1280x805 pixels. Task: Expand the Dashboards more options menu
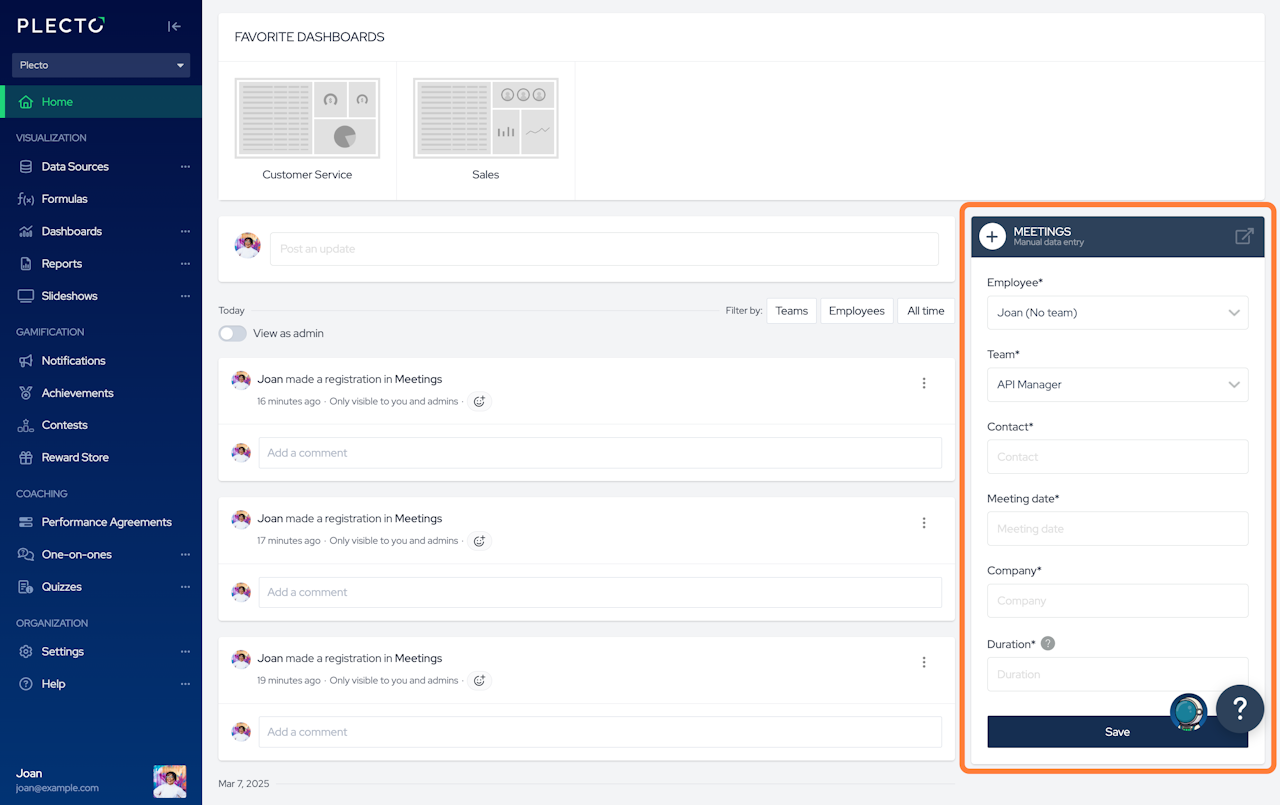(x=185, y=231)
